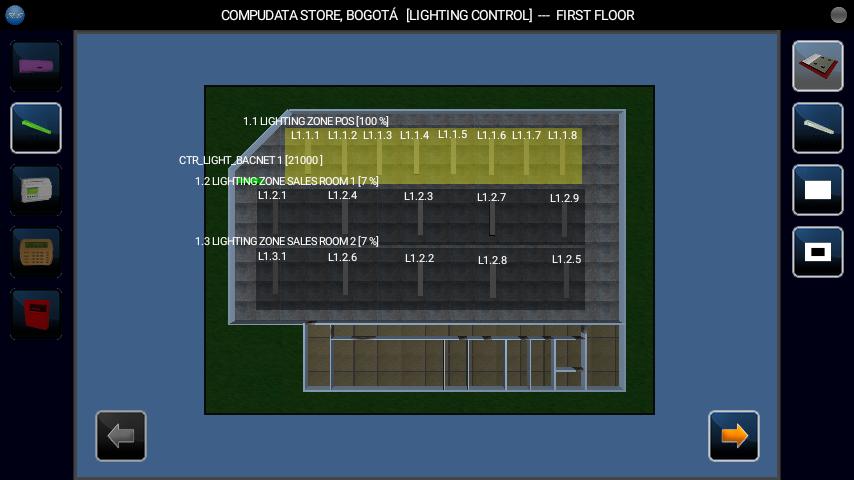This screenshot has height=480, width=854.
Task: Open the controller module icon in left sidebar
Action: [36, 190]
